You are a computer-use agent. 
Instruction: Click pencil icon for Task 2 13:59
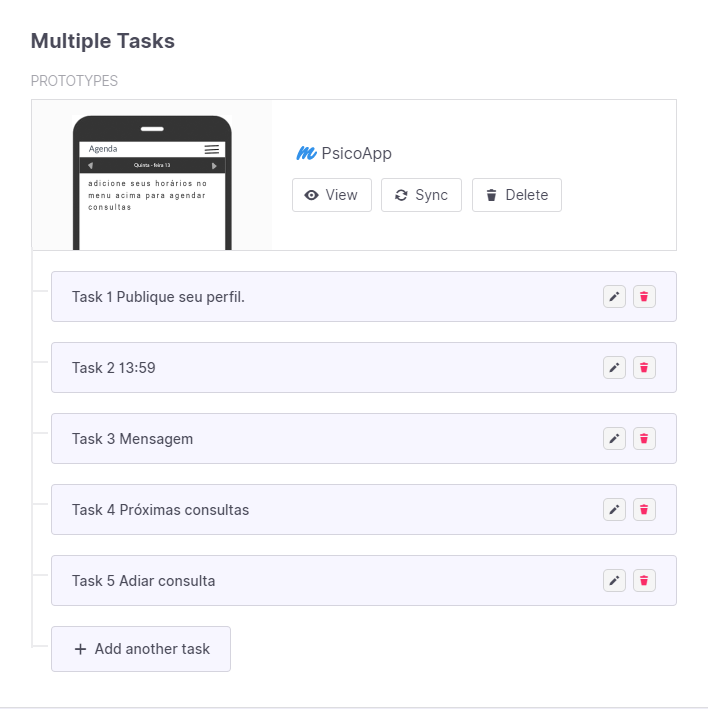pyautogui.click(x=614, y=367)
